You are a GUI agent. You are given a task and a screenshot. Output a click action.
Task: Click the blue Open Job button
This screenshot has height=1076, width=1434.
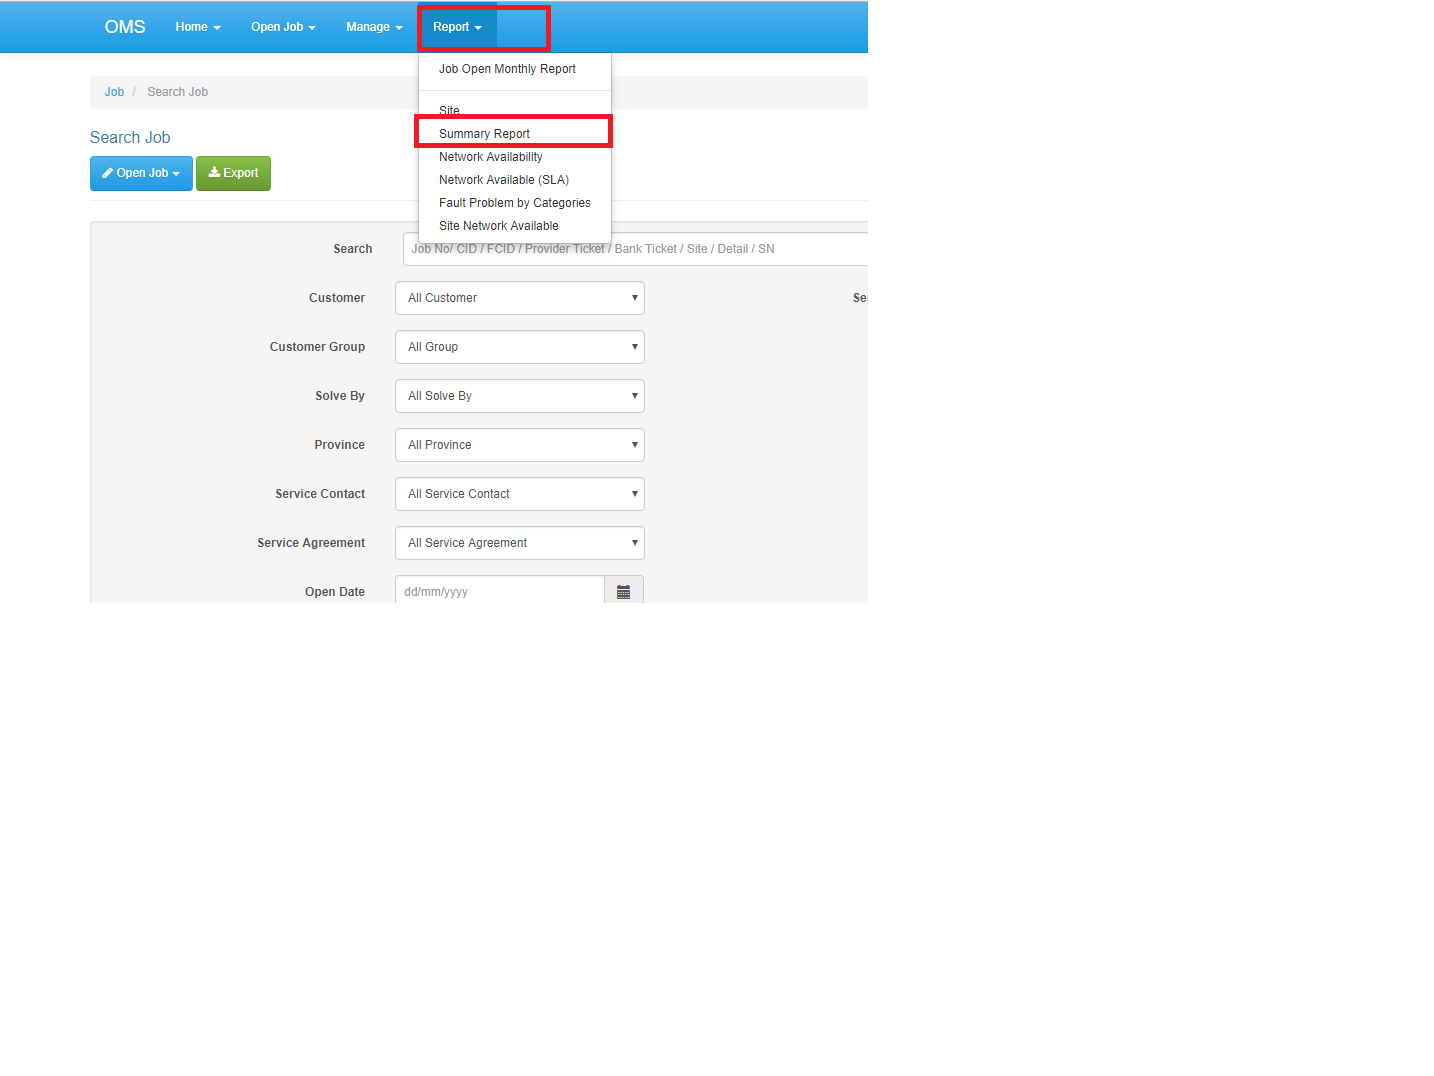coord(141,173)
